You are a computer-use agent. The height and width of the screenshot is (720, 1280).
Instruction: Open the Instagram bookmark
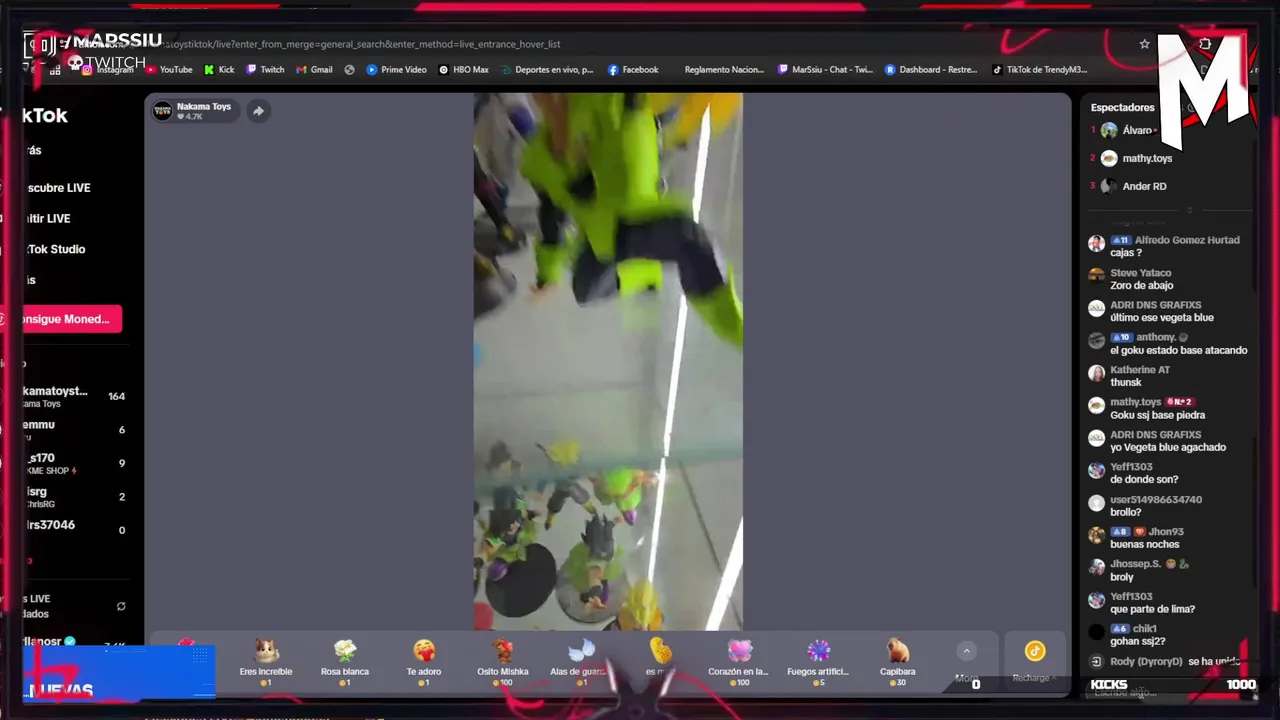pyautogui.click(x=108, y=70)
